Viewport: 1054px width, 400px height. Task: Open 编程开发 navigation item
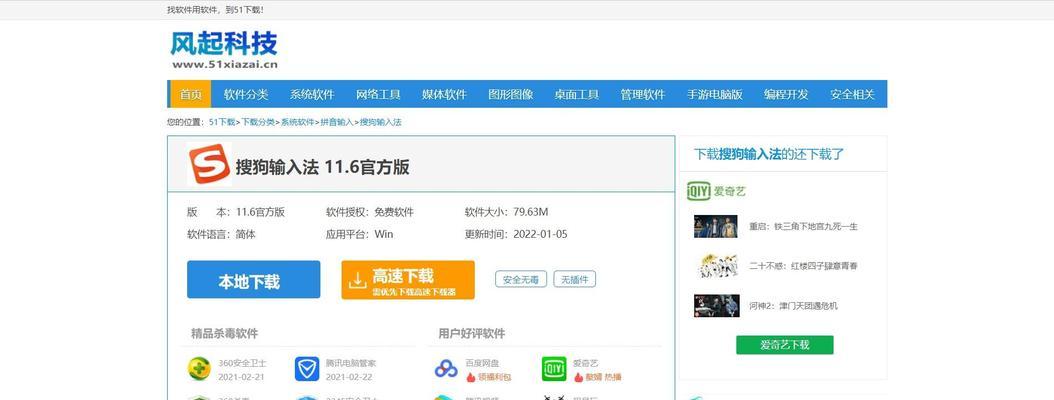[786, 94]
